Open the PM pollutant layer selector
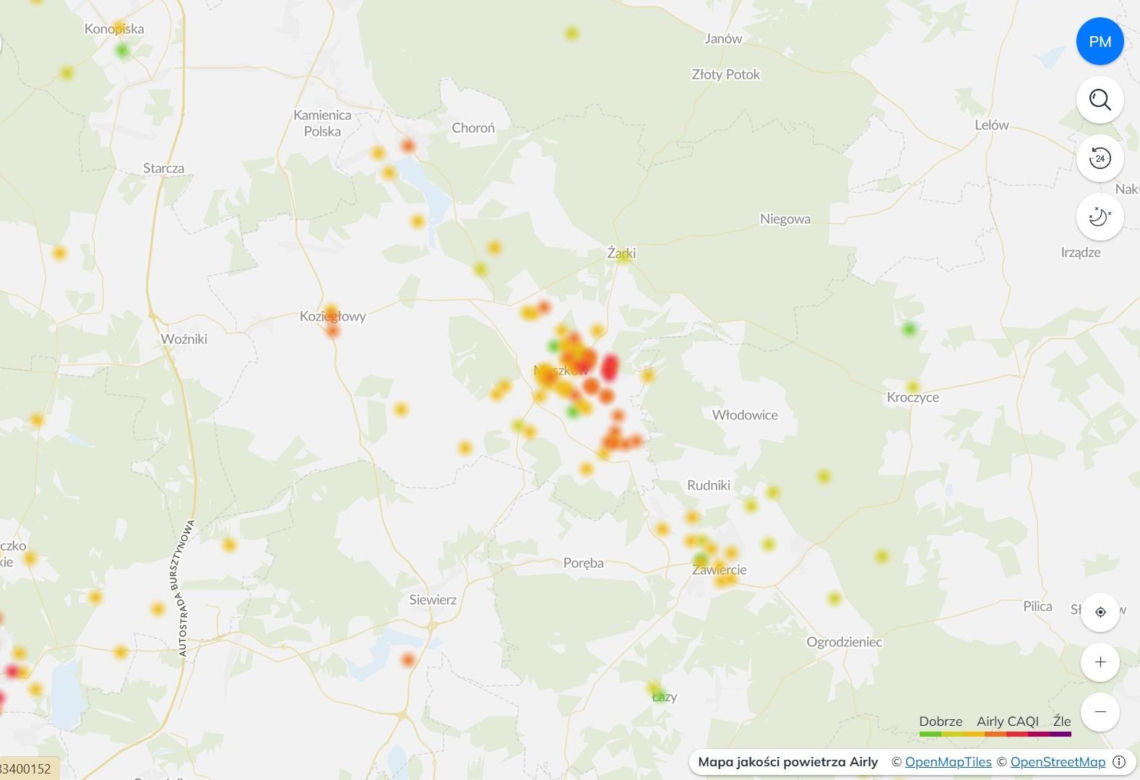The image size is (1140, 780). point(1099,41)
